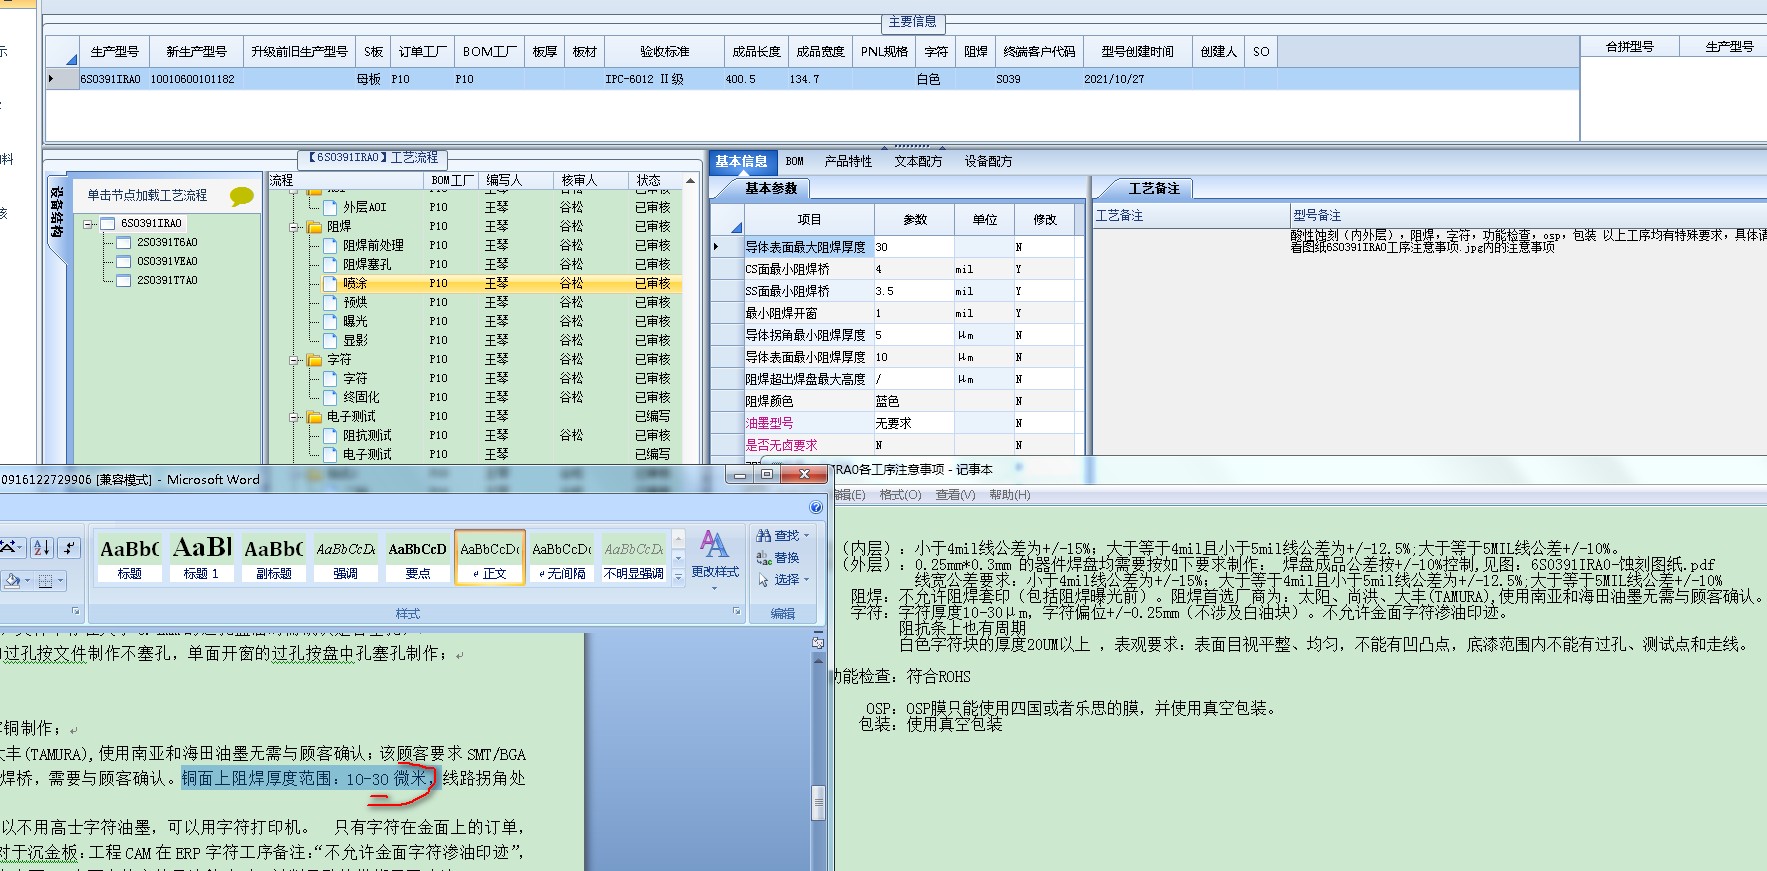Open the 文本配方 tab

918,161
